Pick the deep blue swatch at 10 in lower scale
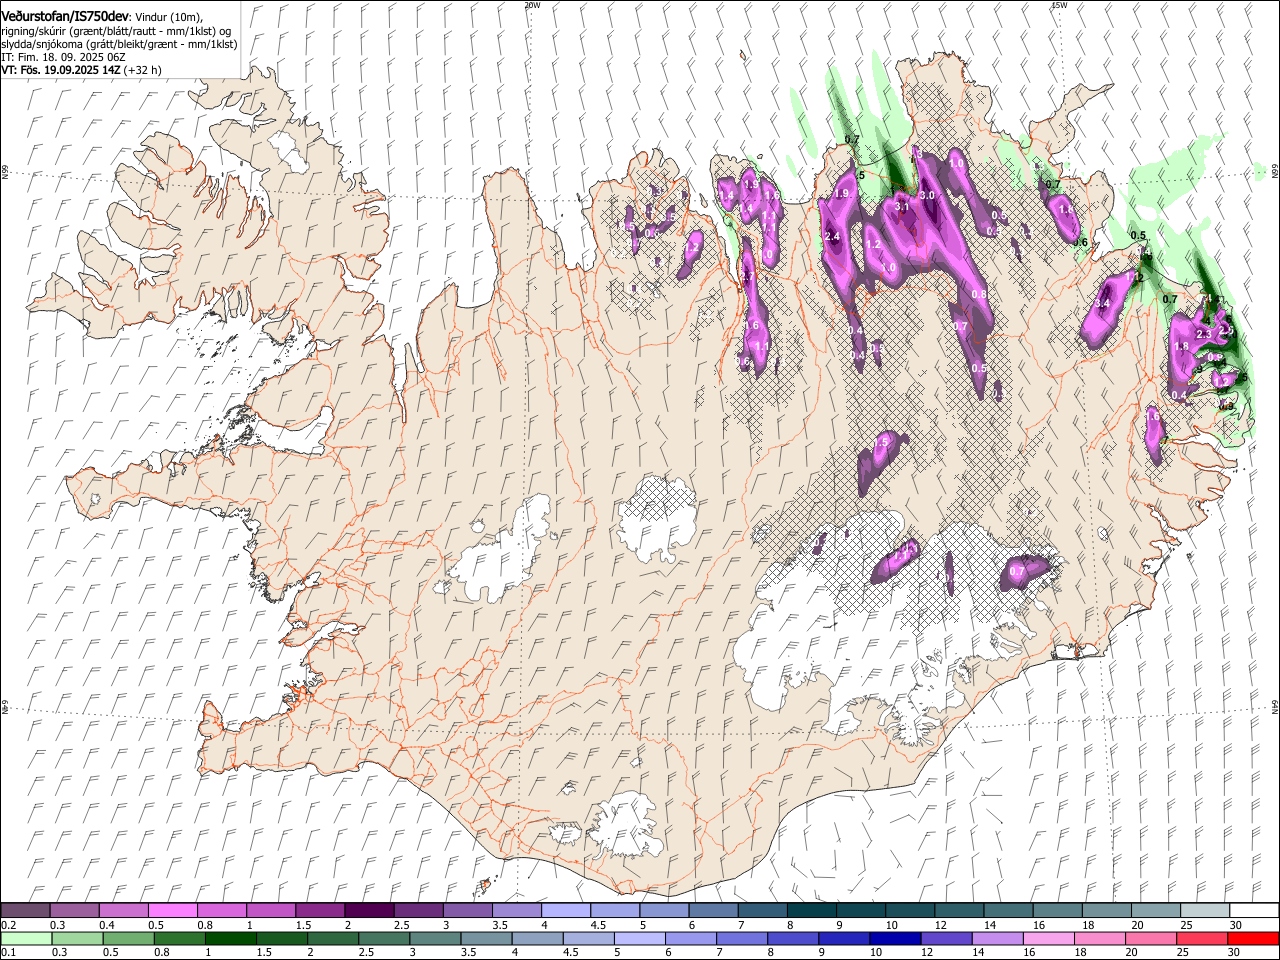The height and width of the screenshot is (960, 1280). coord(894,938)
